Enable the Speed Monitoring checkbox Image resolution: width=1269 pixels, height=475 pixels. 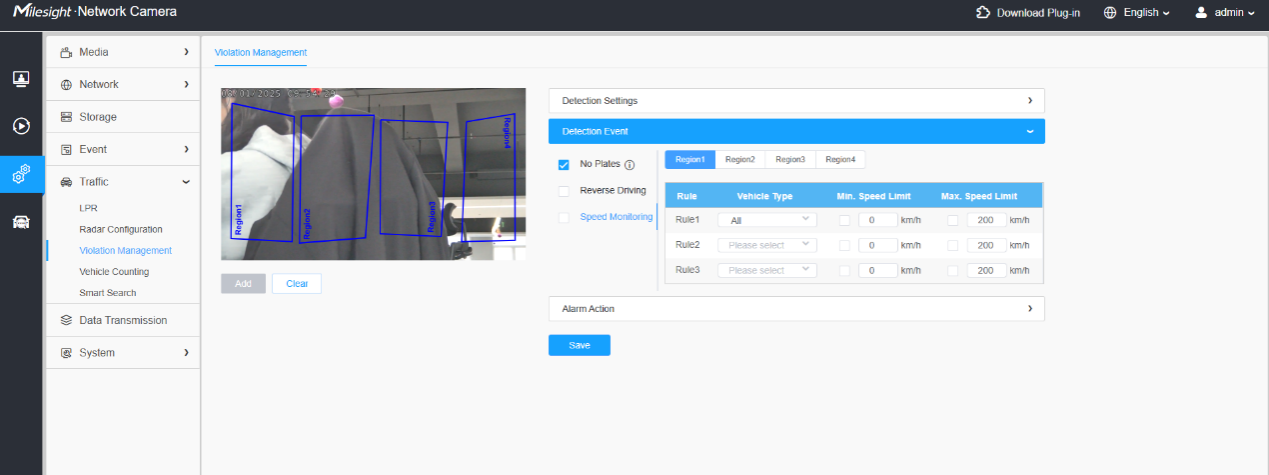[x=564, y=216]
